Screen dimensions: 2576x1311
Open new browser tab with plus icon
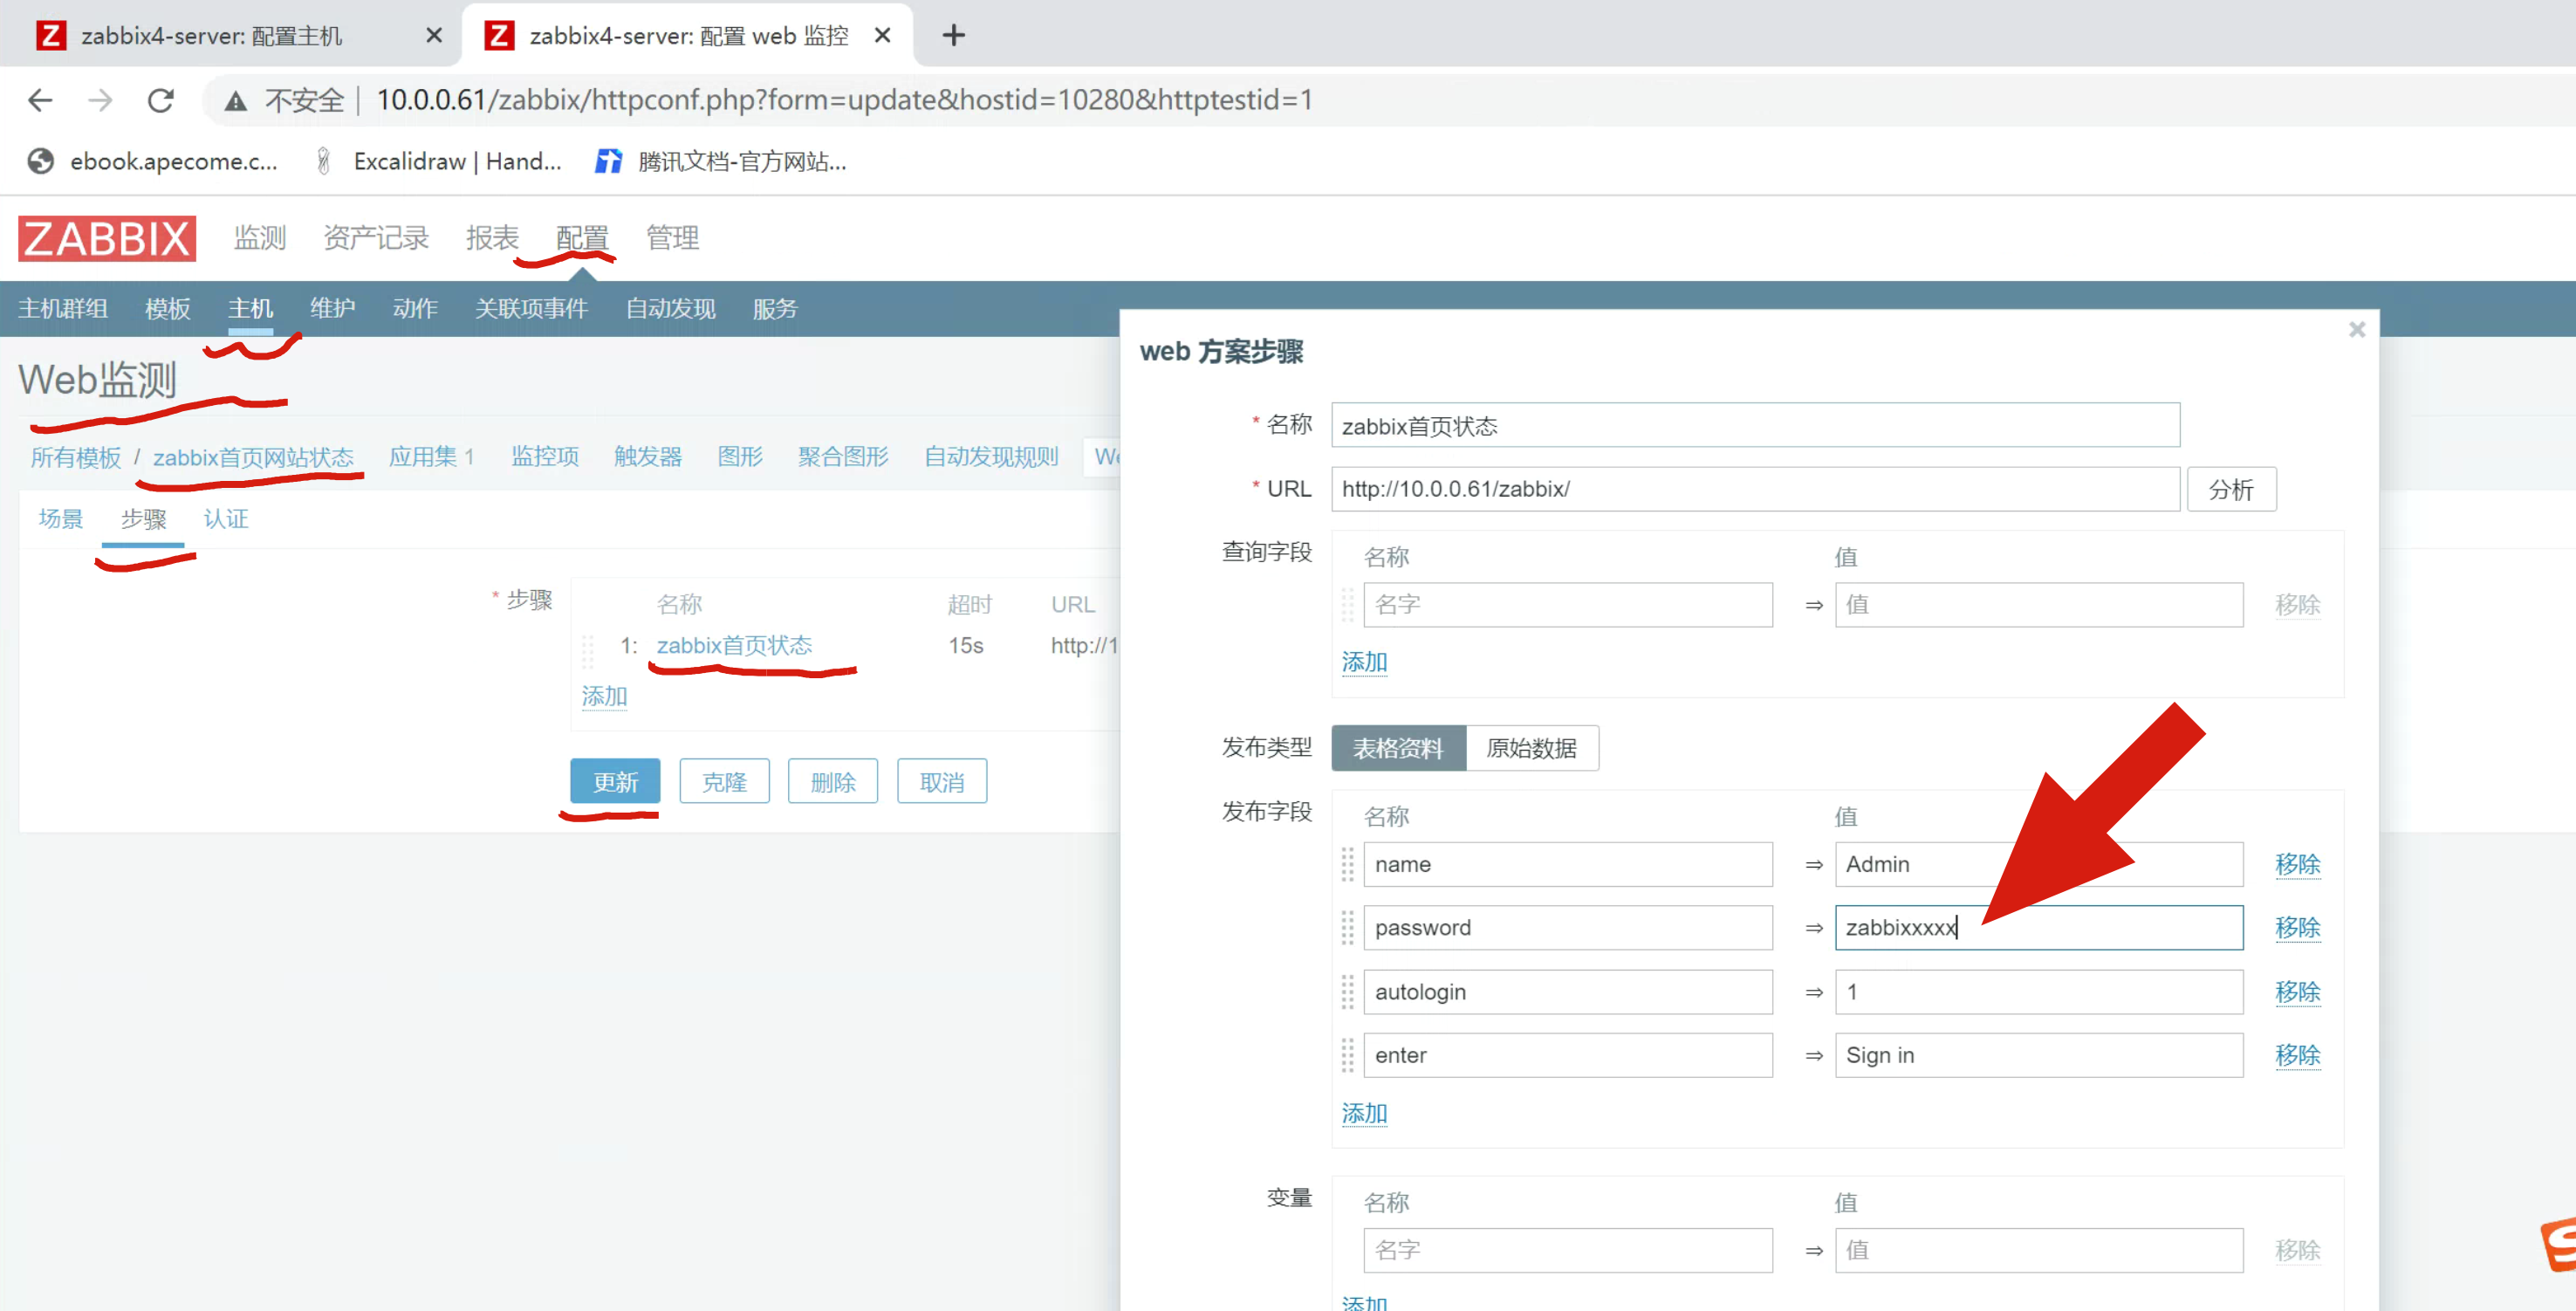(953, 36)
